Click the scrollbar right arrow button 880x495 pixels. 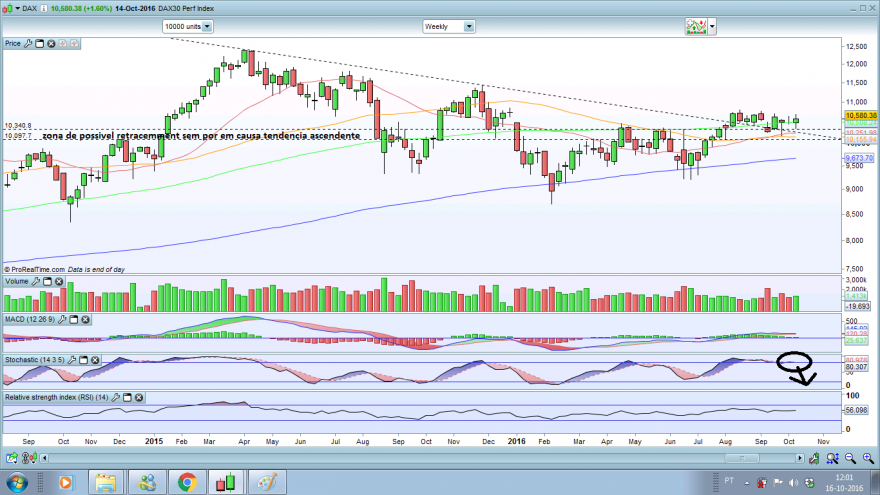pyautogui.click(x=800, y=459)
